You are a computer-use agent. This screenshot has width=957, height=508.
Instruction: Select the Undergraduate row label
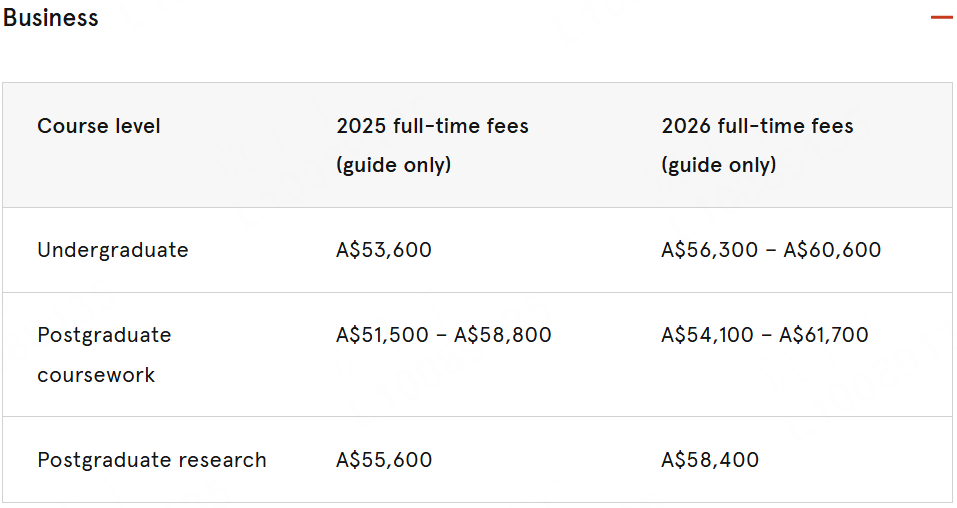click(x=113, y=250)
